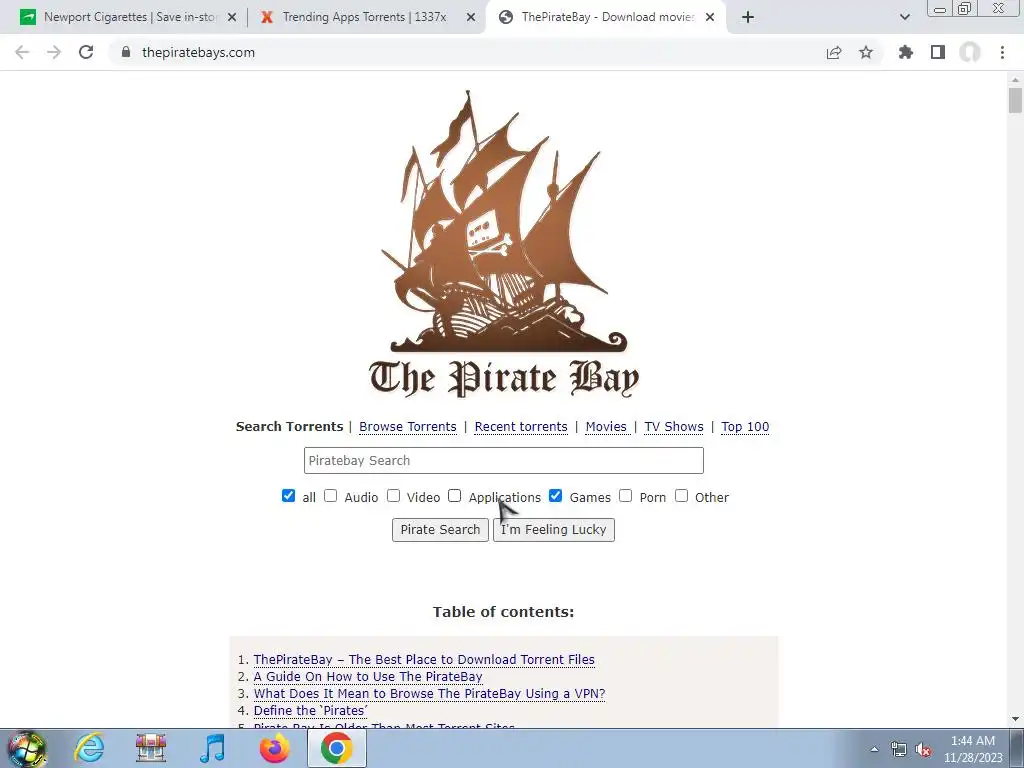The height and width of the screenshot is (768, 1024).
Task: Check the Applications checkbox
Action: 455,496
